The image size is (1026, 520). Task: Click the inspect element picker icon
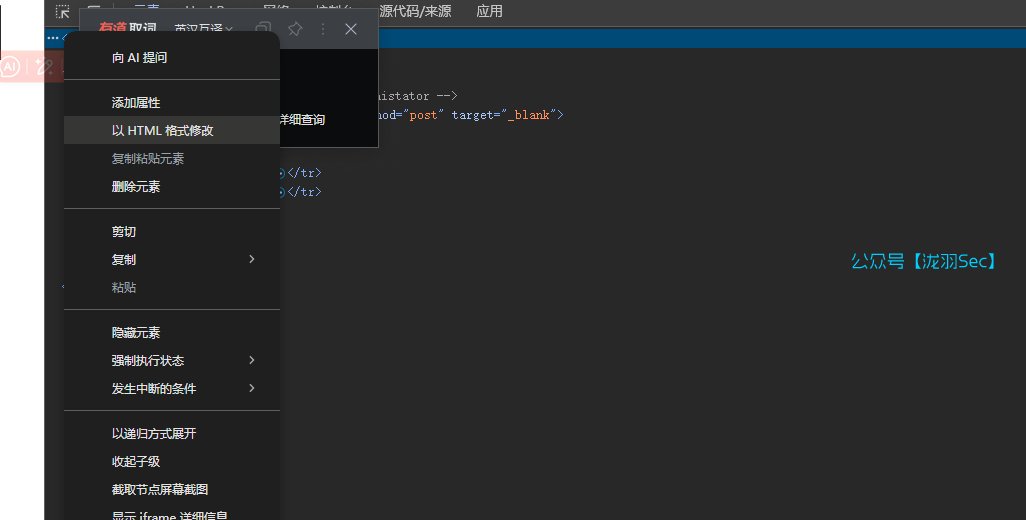[62, 12]
